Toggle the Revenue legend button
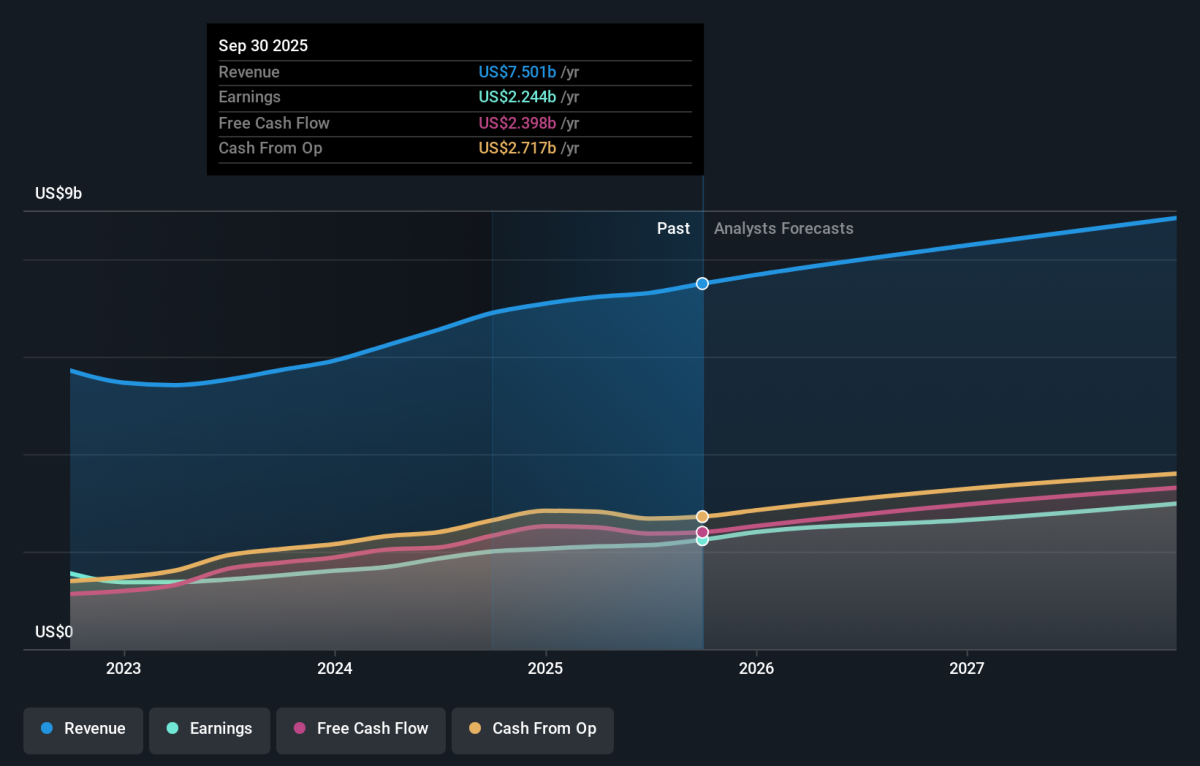 click(84, 729)
